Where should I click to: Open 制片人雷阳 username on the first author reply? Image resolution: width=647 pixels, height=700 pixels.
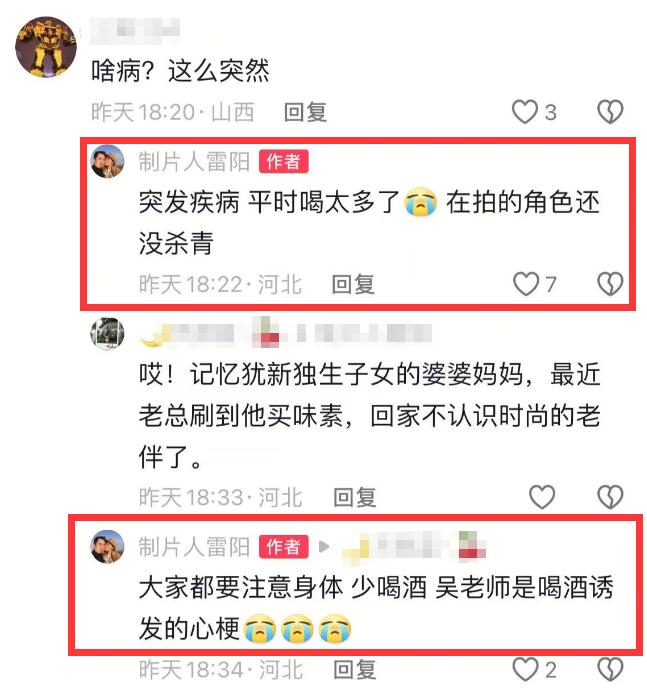pos(194,161)
